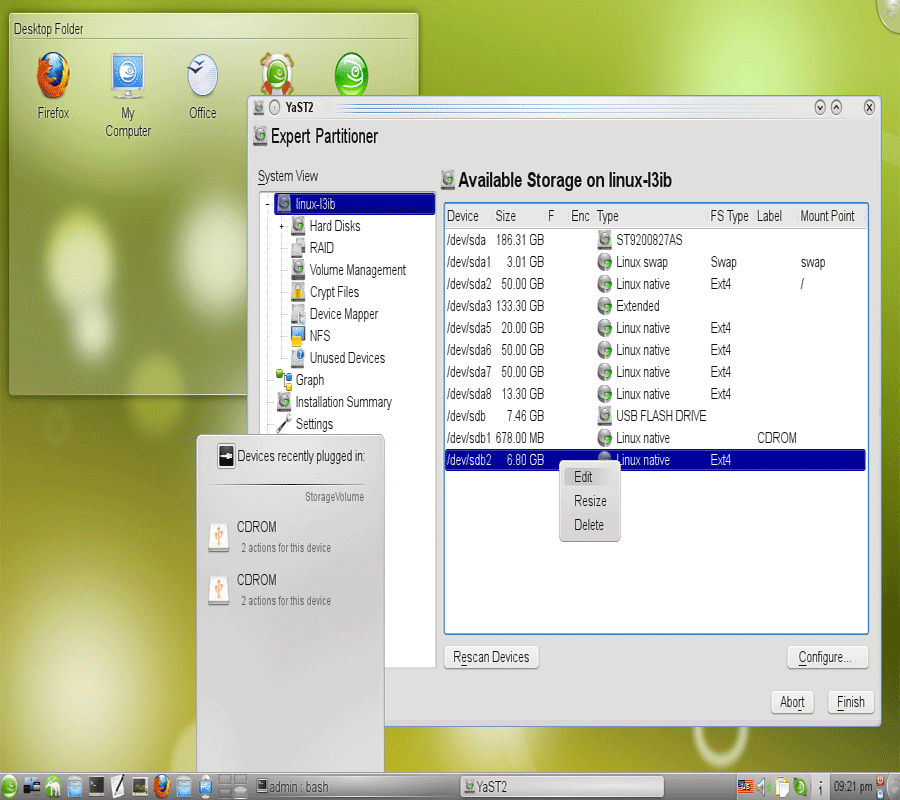Select the /dev/sda1 swap partition row
Image resolution: width=900 pixels, height=800 pixels.
[x=655, y=262]
